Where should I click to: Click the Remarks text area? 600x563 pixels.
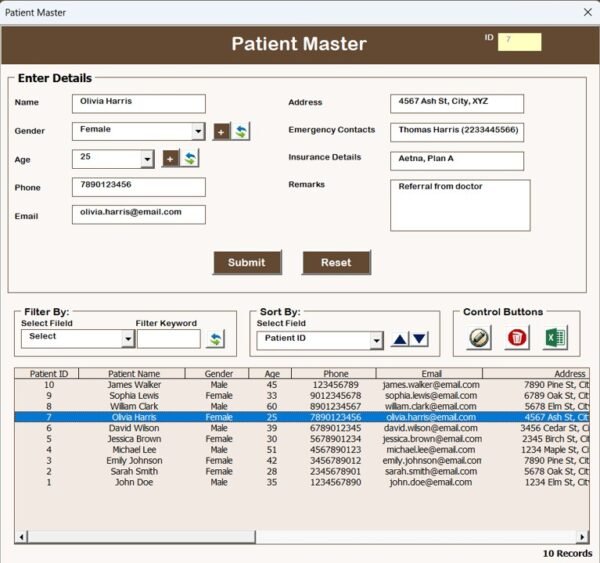(x=460, y=205)
